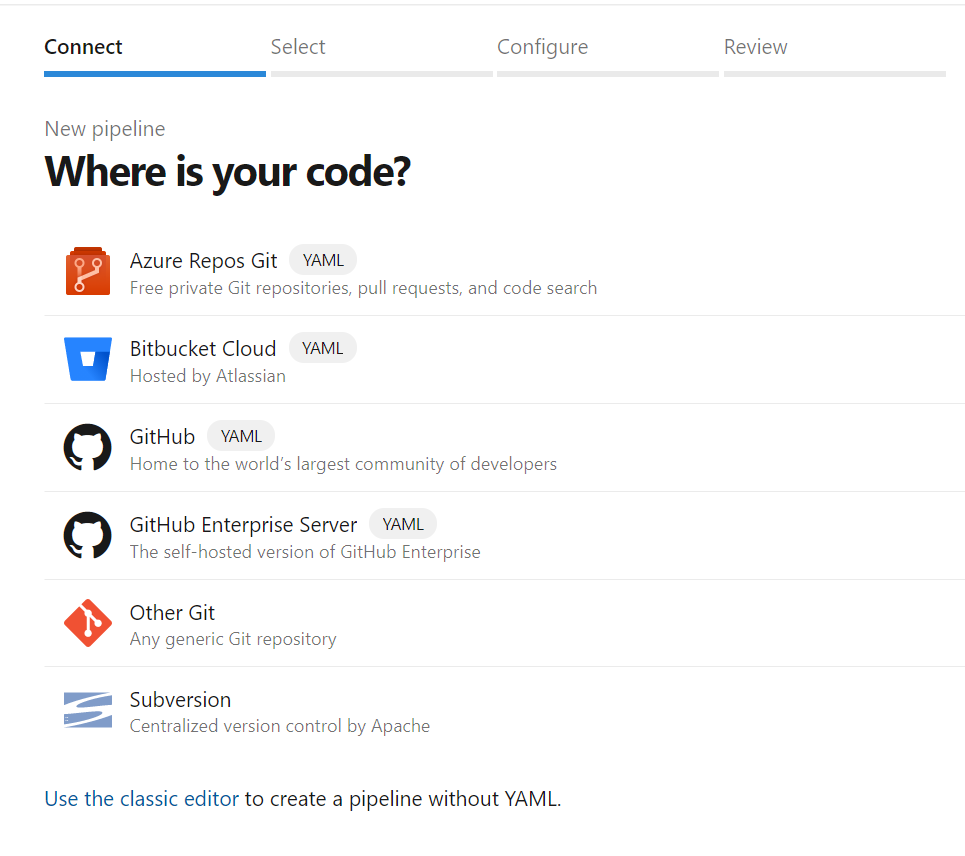Click the Azure Repos Git icon
The height and width of the screenshot is (856, 965).
(x=88, y=271)
